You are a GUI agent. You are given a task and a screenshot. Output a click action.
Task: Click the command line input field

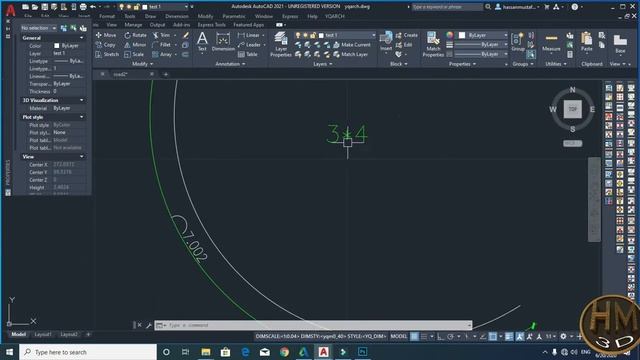(313, 325)
